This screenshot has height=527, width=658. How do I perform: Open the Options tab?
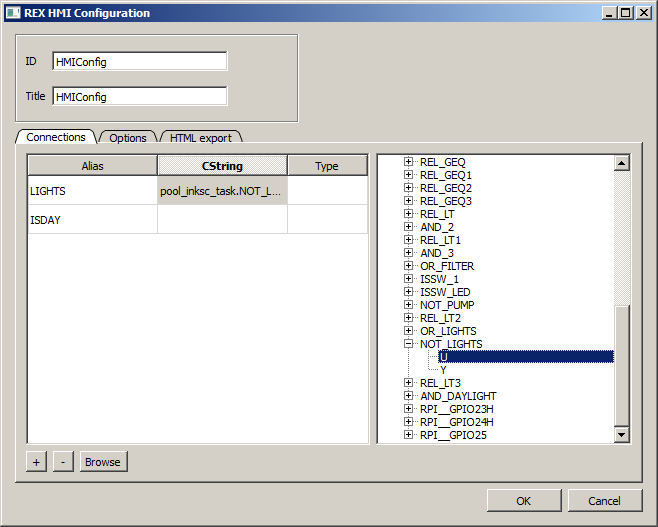[x=128, y=138]
